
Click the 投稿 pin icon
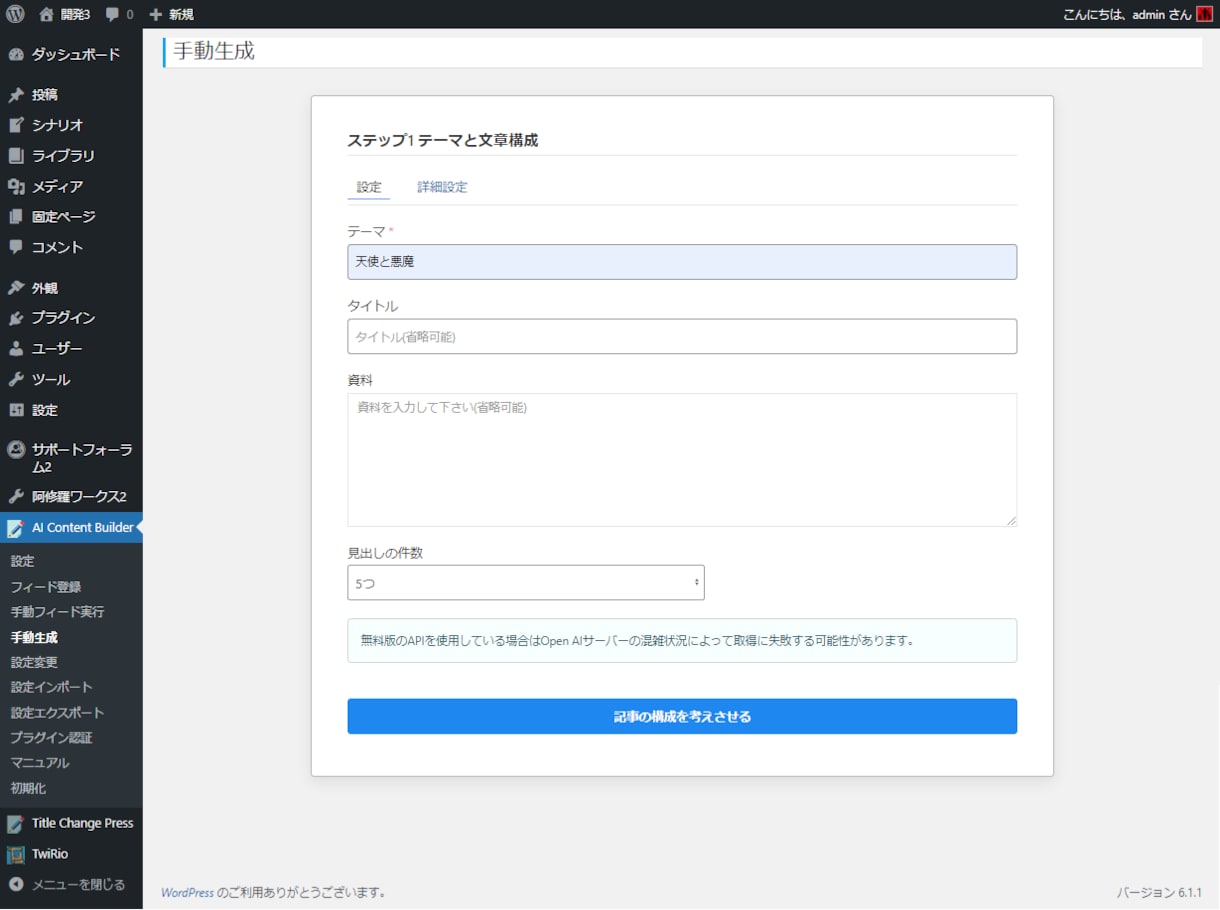(15, 95)
